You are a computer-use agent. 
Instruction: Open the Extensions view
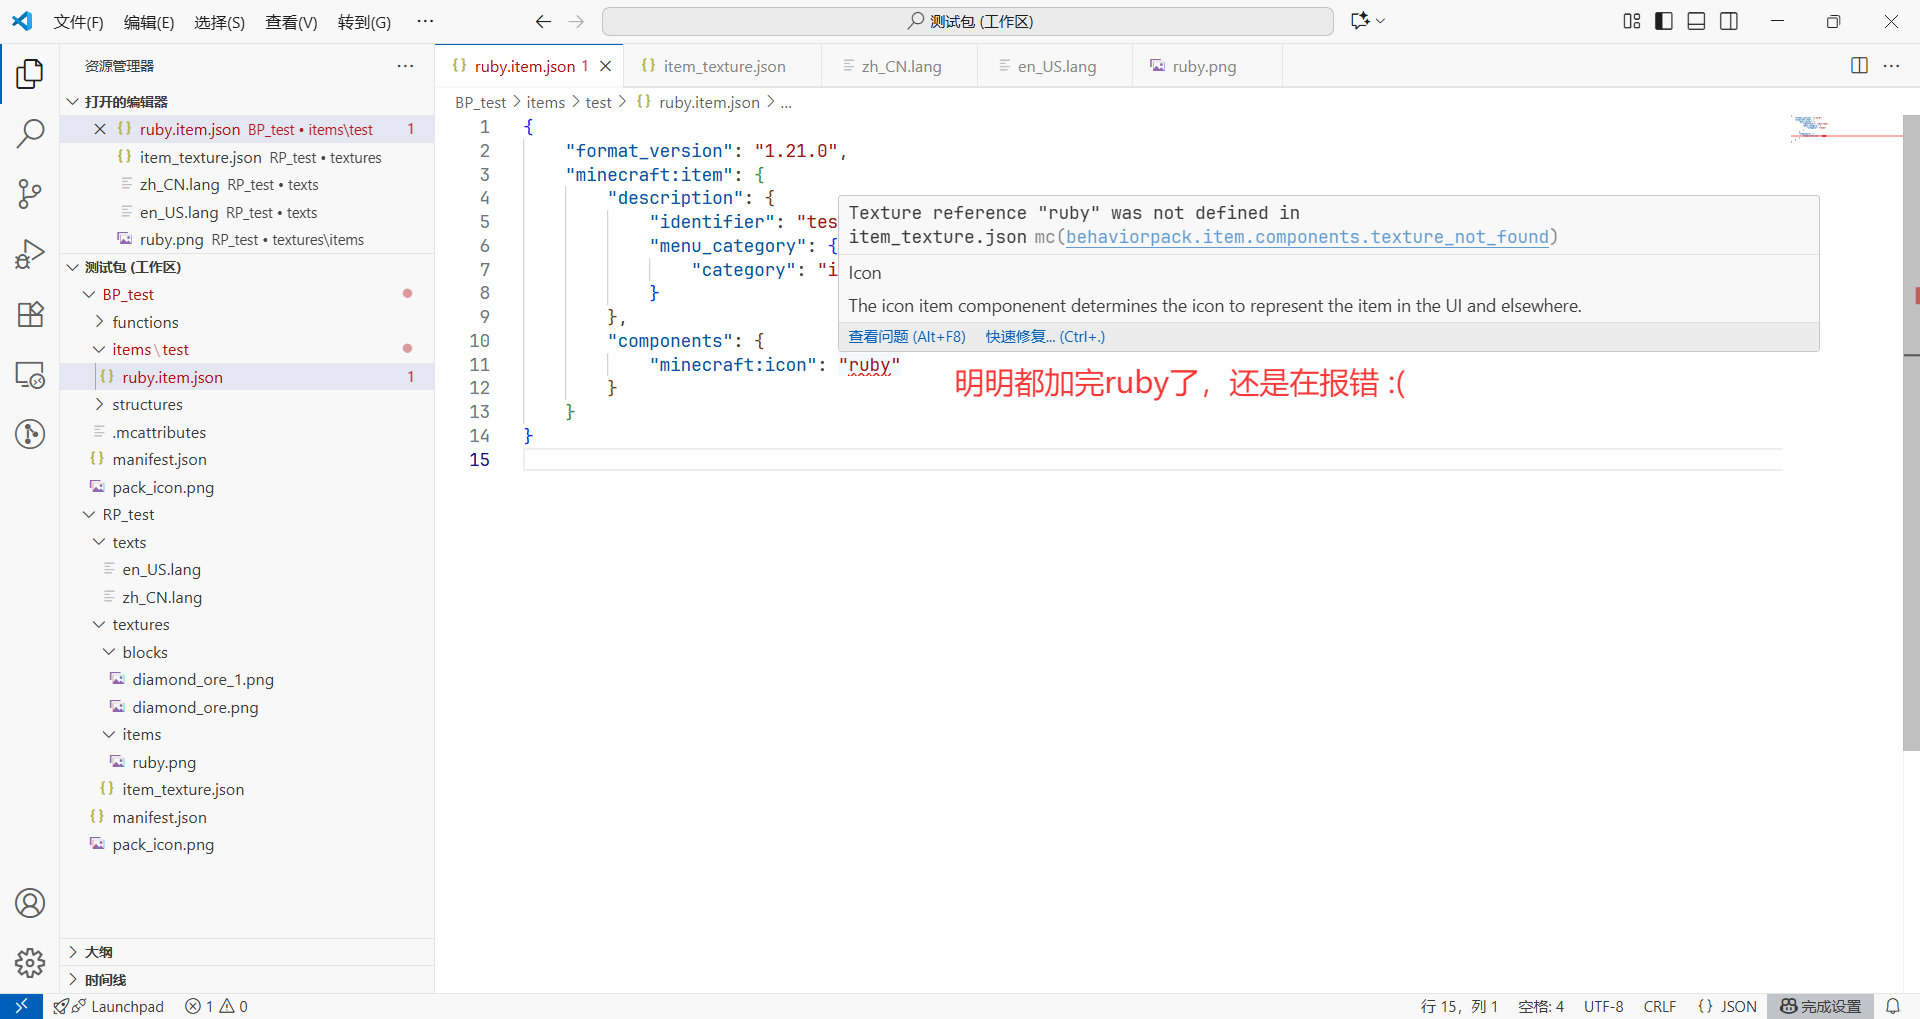click(30, 314)
